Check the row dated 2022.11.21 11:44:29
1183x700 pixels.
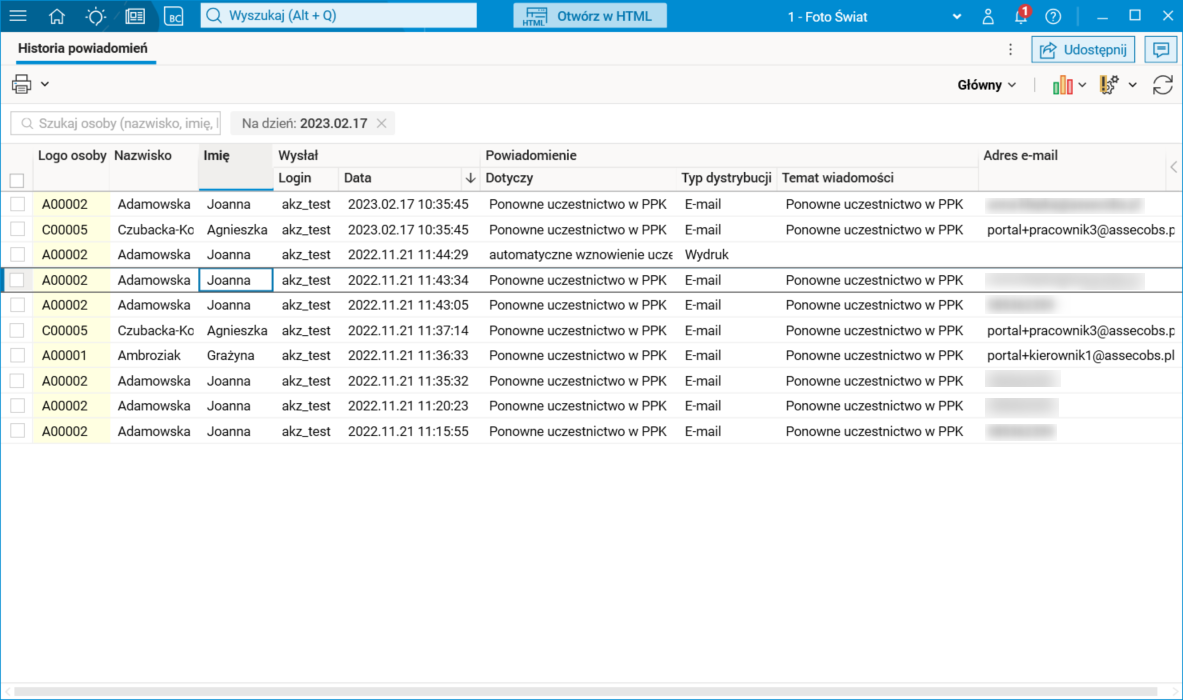[17, 254]
